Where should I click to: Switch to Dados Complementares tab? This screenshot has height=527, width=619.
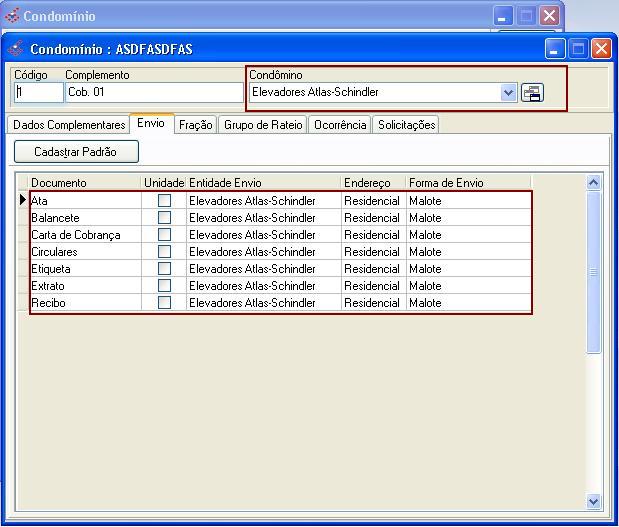[69, 125]
